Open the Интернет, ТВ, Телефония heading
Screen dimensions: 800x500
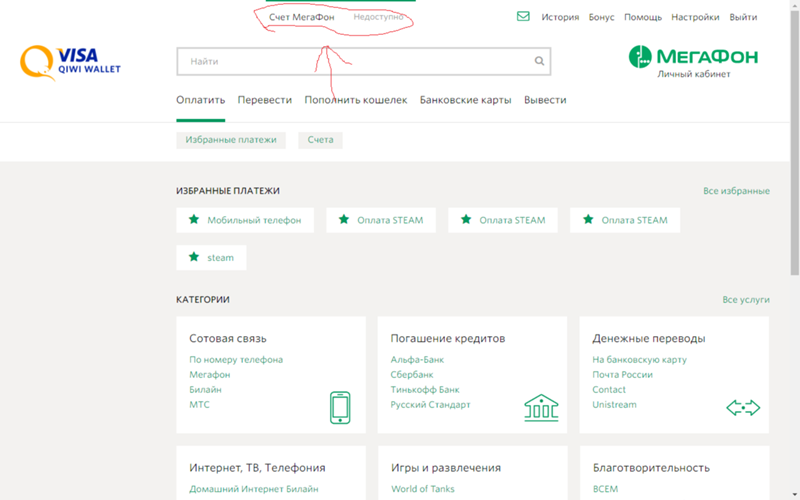pyautogui.click(x=257, y=468)
